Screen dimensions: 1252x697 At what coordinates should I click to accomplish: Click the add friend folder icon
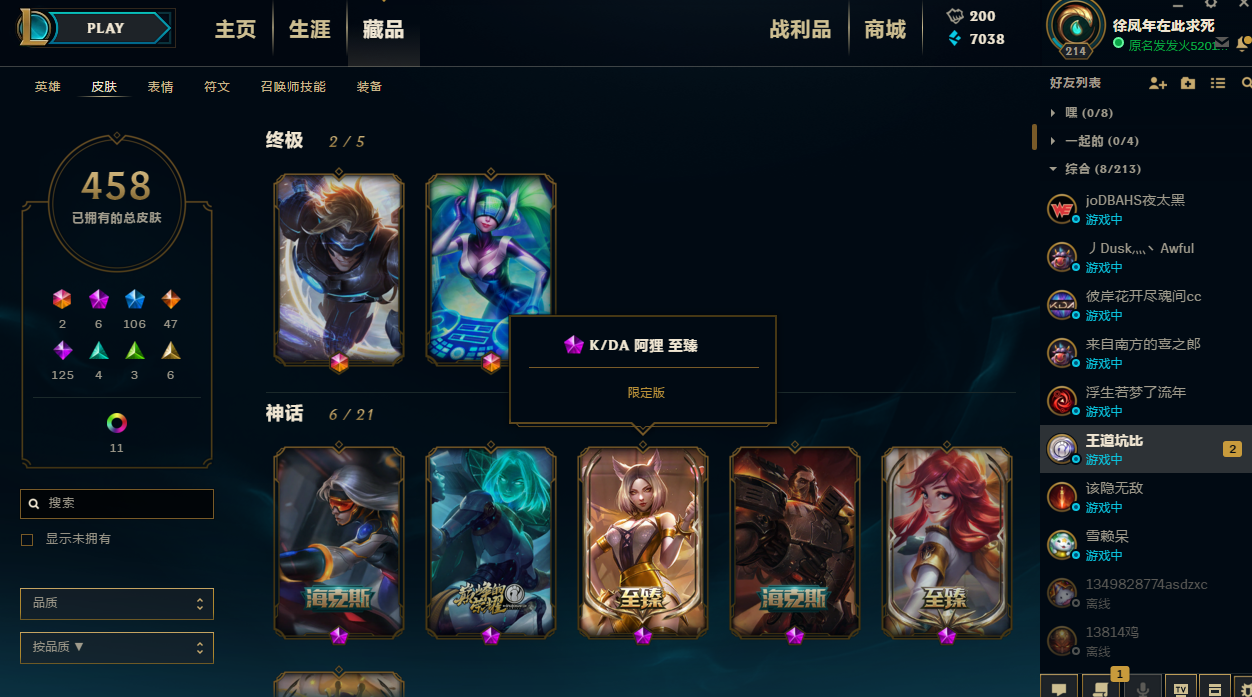[x=1188, y=83]
